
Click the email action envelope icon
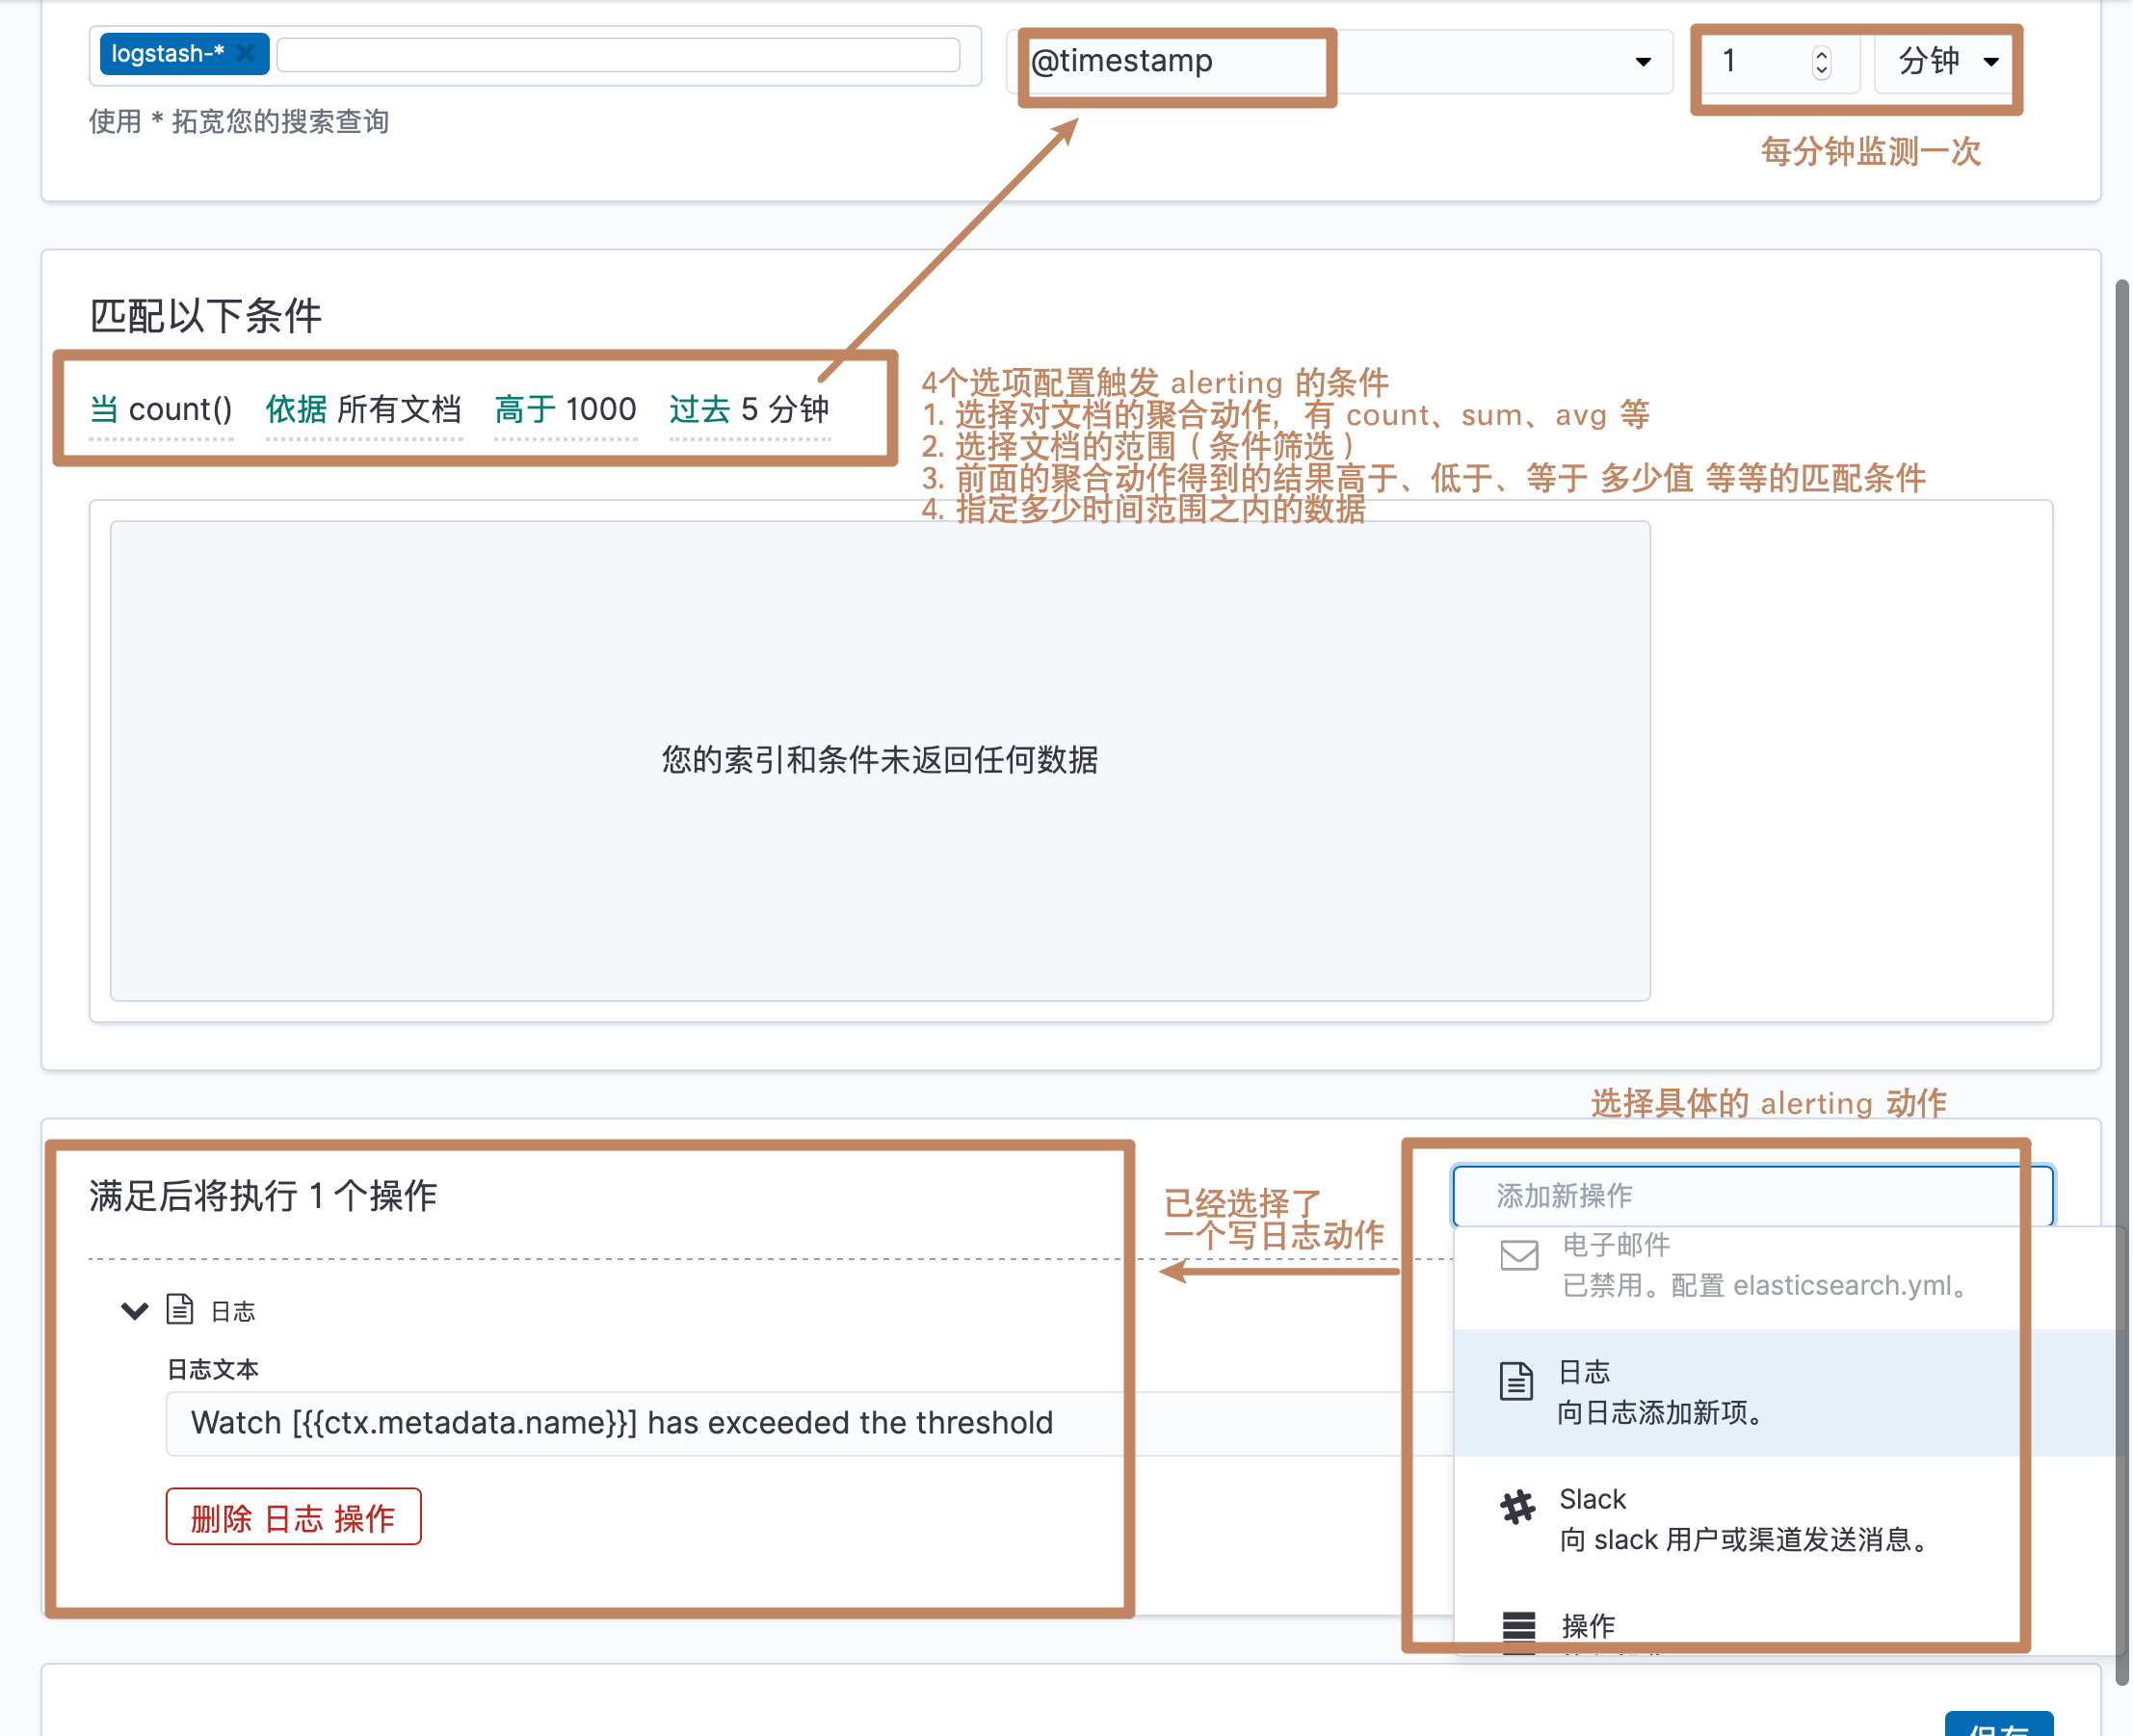coord(1518,1254)
